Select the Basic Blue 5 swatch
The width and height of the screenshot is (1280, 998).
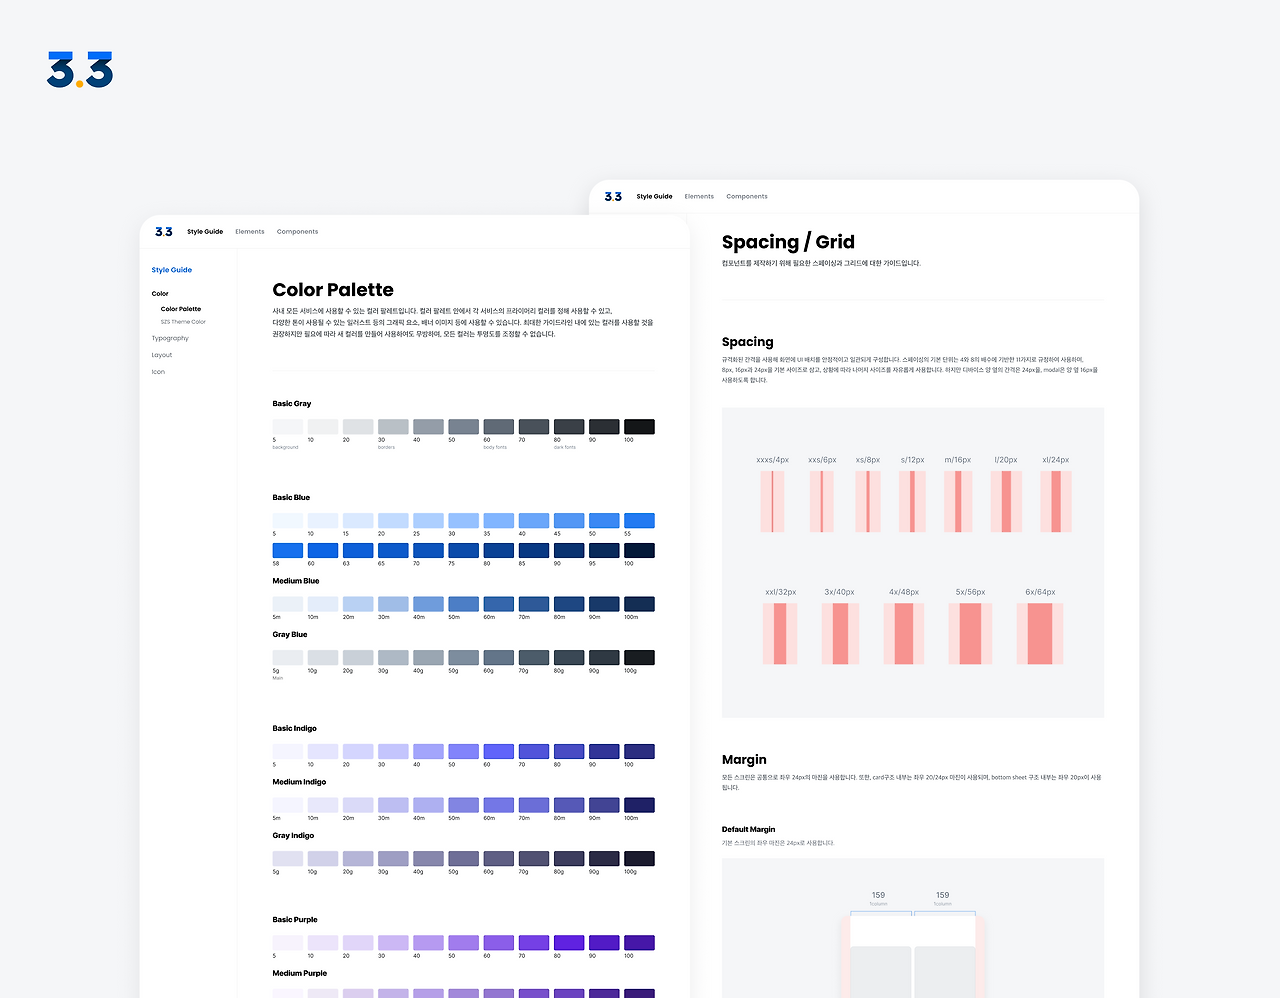(288, 521)
